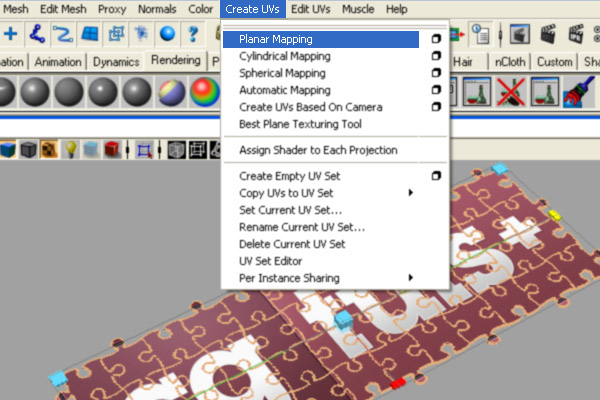This screenshot has height=400, width=600.
Task: Click the dark shaded cube icon
Action: (x=28, y=149)
